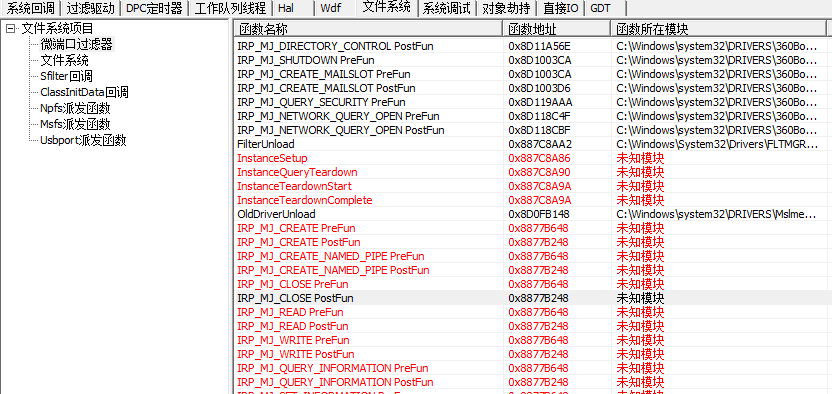832x394 pixels.
Task: Select IRP_MJ_SHUTDOWN PreFun row
Action: point(530,60)
